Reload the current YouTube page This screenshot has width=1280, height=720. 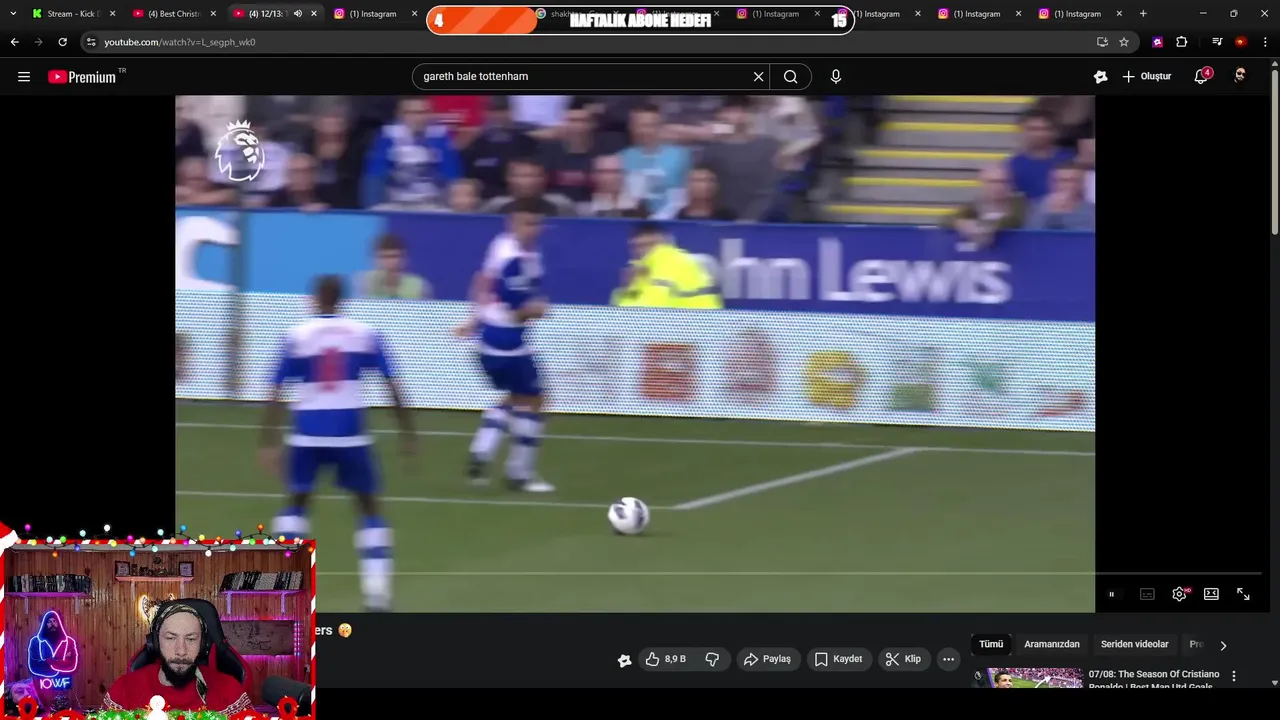coord(62,42)
